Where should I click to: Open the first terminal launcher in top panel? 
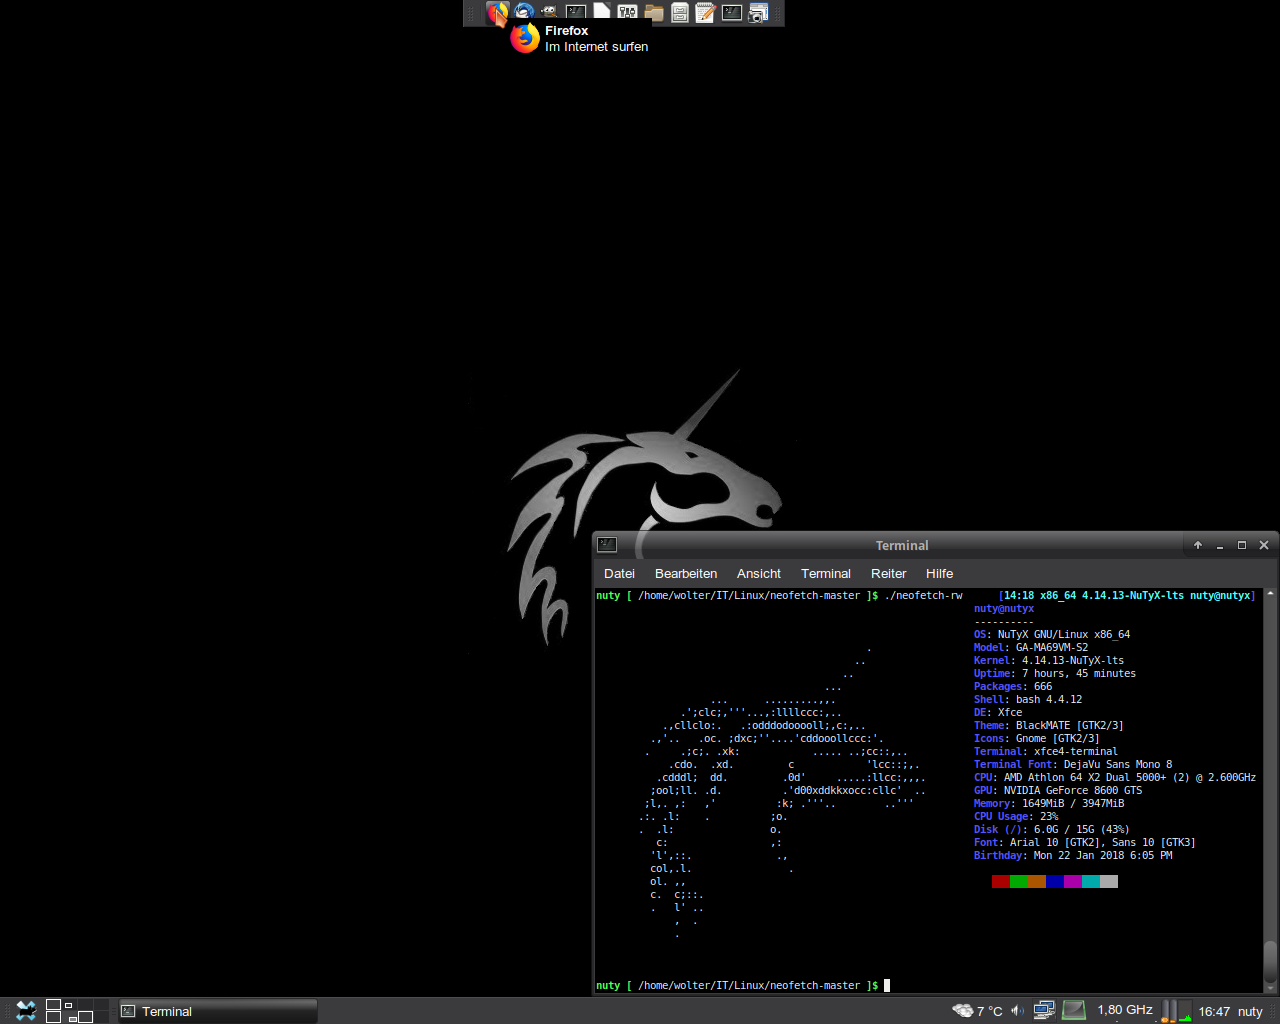tap(575, 12)
